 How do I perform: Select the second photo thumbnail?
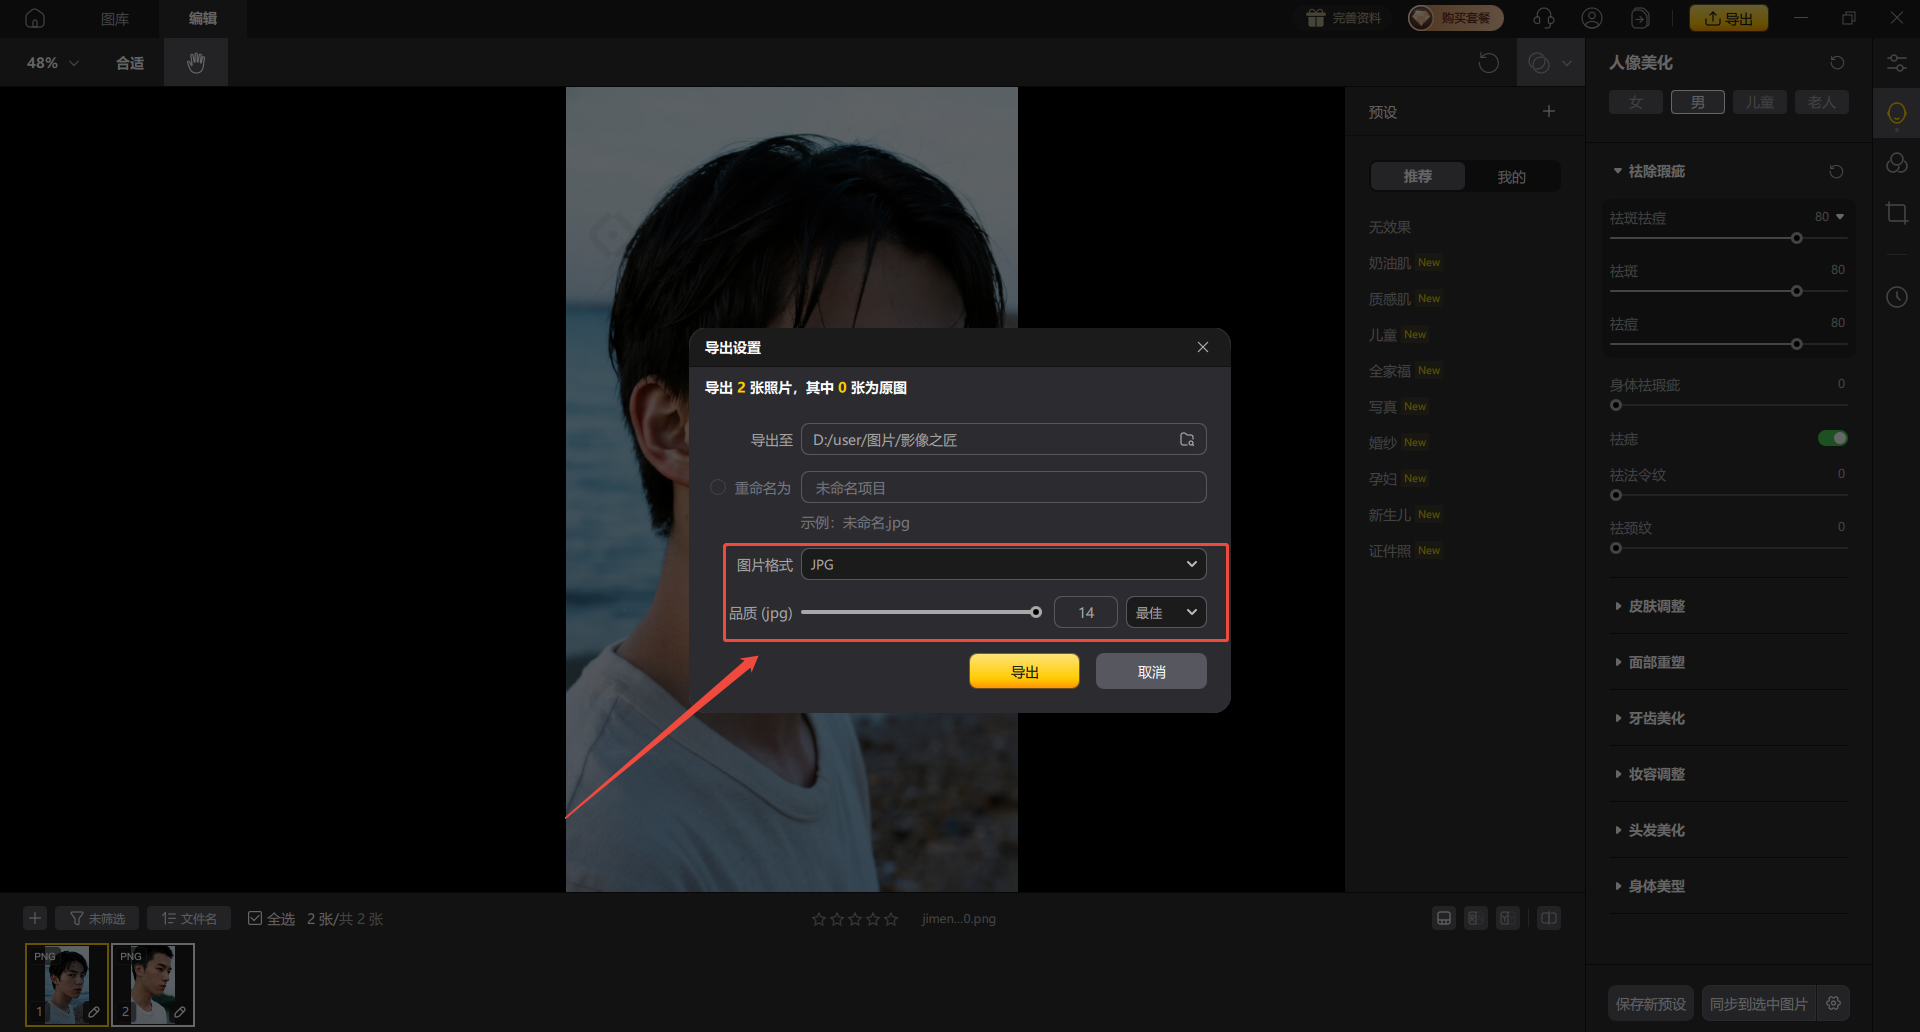pyautogui.click(x=152, y=984)
